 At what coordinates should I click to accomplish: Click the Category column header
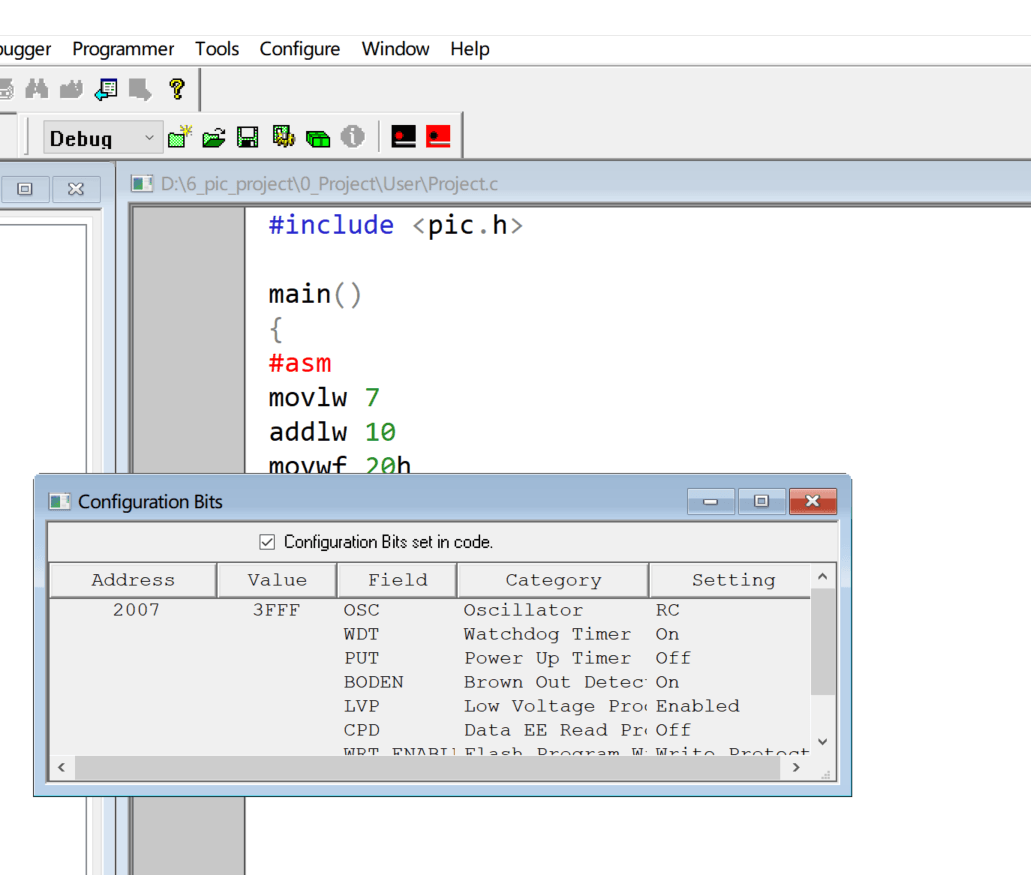coord(553,580)
